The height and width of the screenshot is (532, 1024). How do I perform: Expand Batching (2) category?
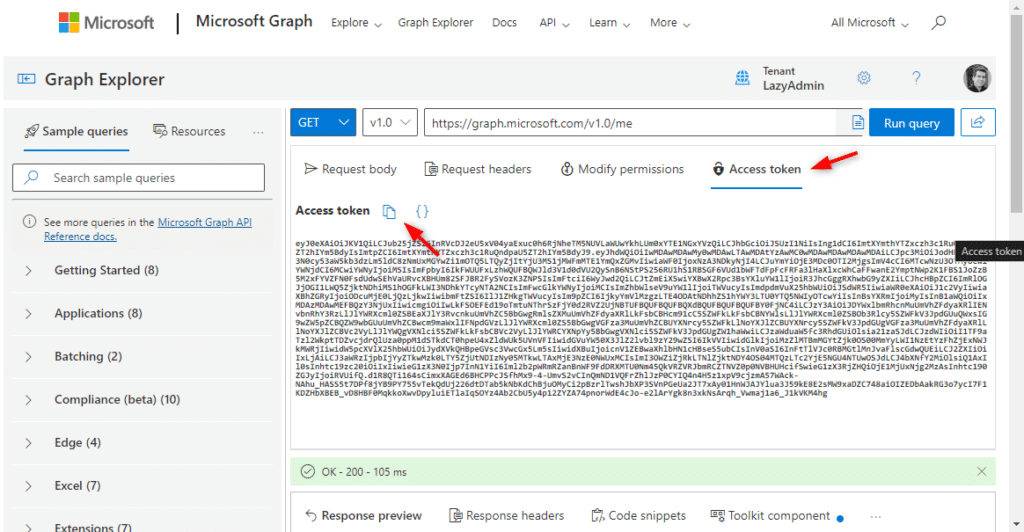click(142, 356)
